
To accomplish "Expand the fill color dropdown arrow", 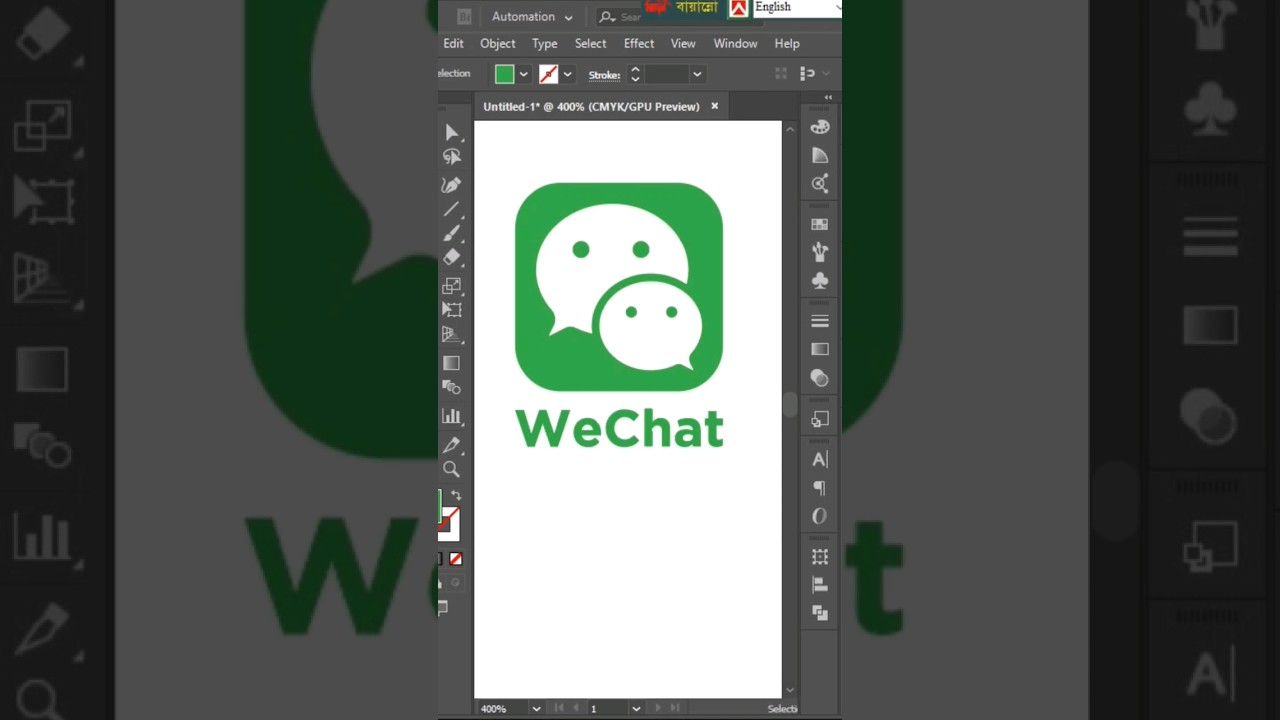I will (x=523, y=74).
